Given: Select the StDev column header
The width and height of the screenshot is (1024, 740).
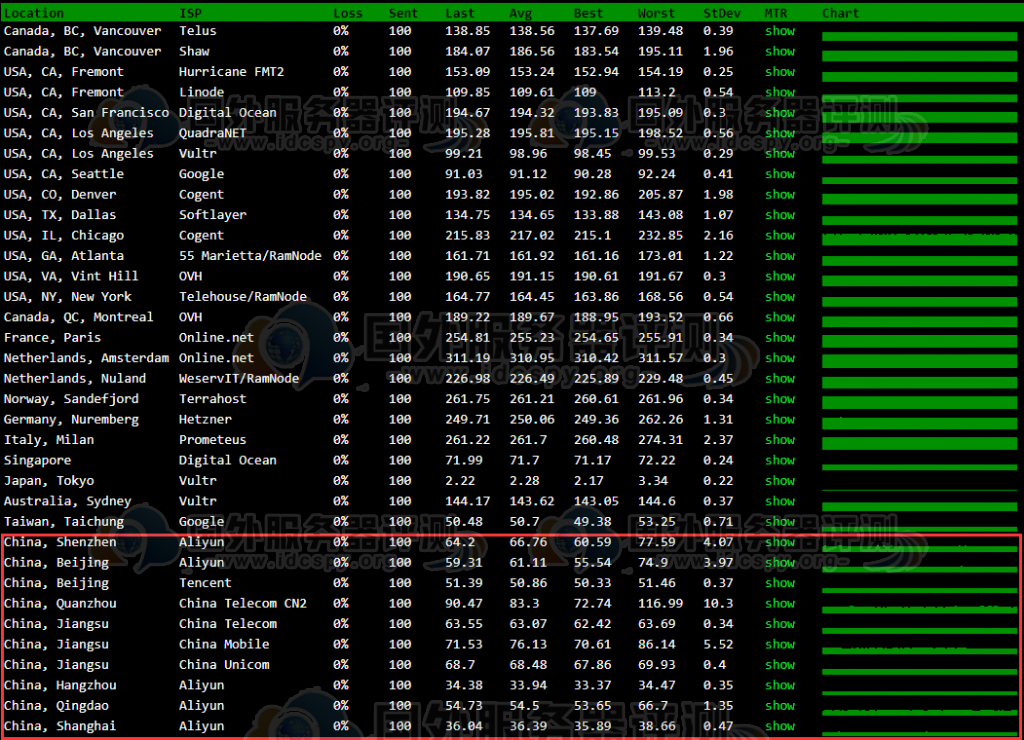Looking at the screenshot, I should pos(720,13).
